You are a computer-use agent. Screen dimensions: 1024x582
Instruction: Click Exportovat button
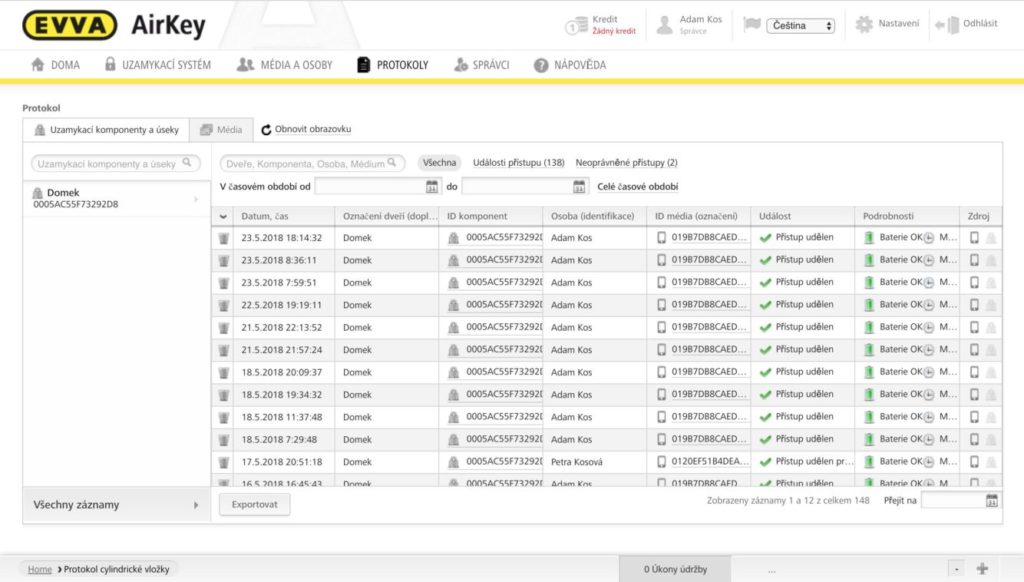(x=255, y=504)
